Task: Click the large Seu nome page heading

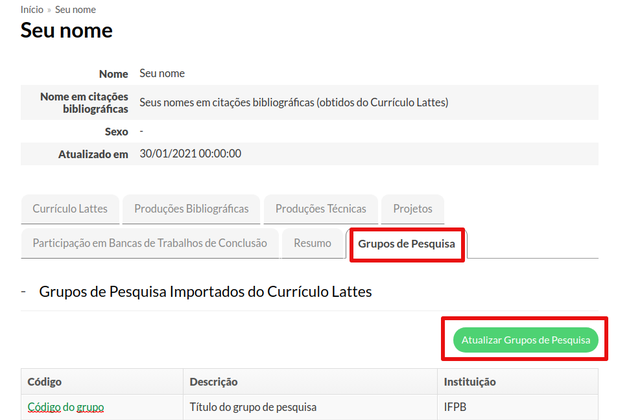Action: [66, 31]
